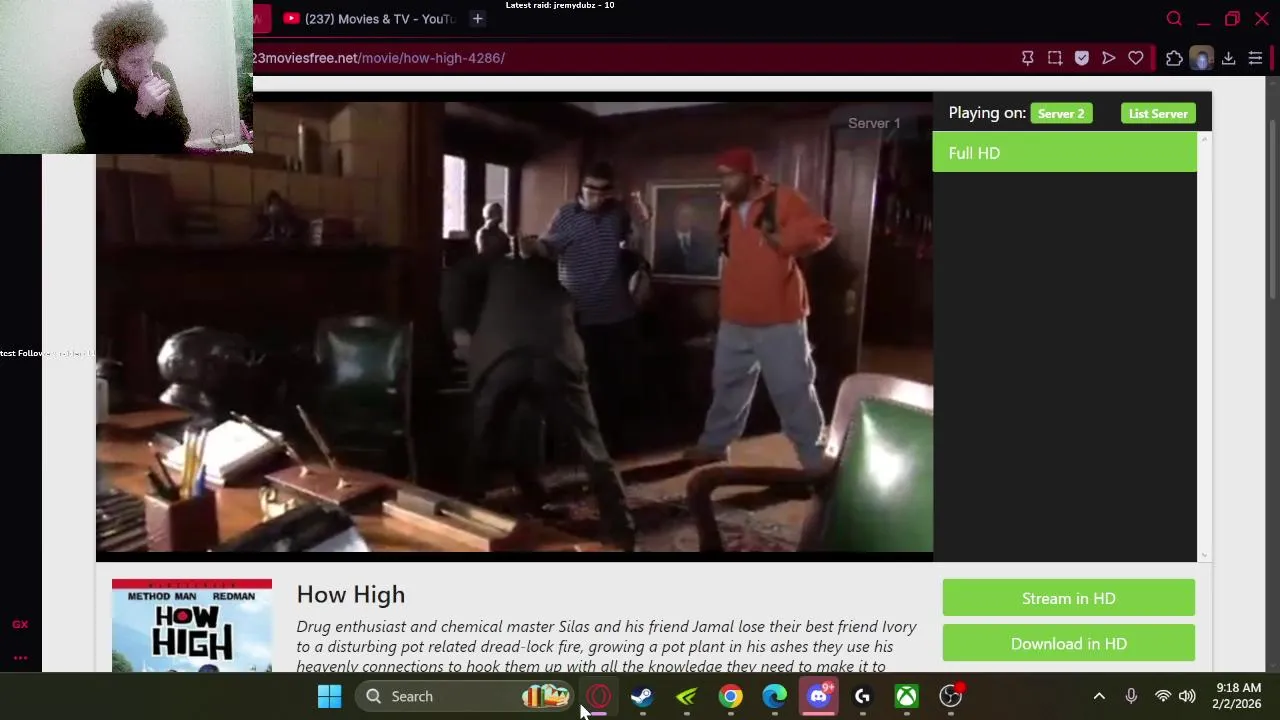Show hidden system tray icons
The height and width of the screenshot is (720, 1280).
tap(1099, 696)
